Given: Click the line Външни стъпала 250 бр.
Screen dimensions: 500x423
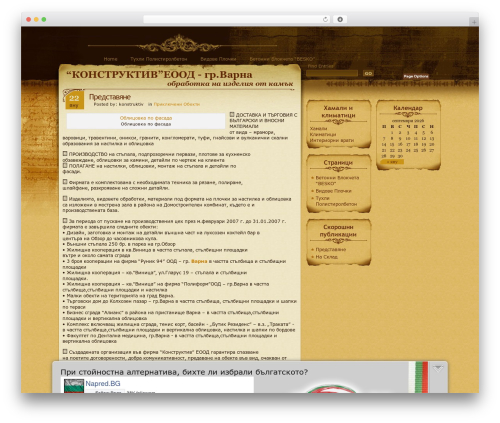Looking at the screenshot, I should point(119,244).
